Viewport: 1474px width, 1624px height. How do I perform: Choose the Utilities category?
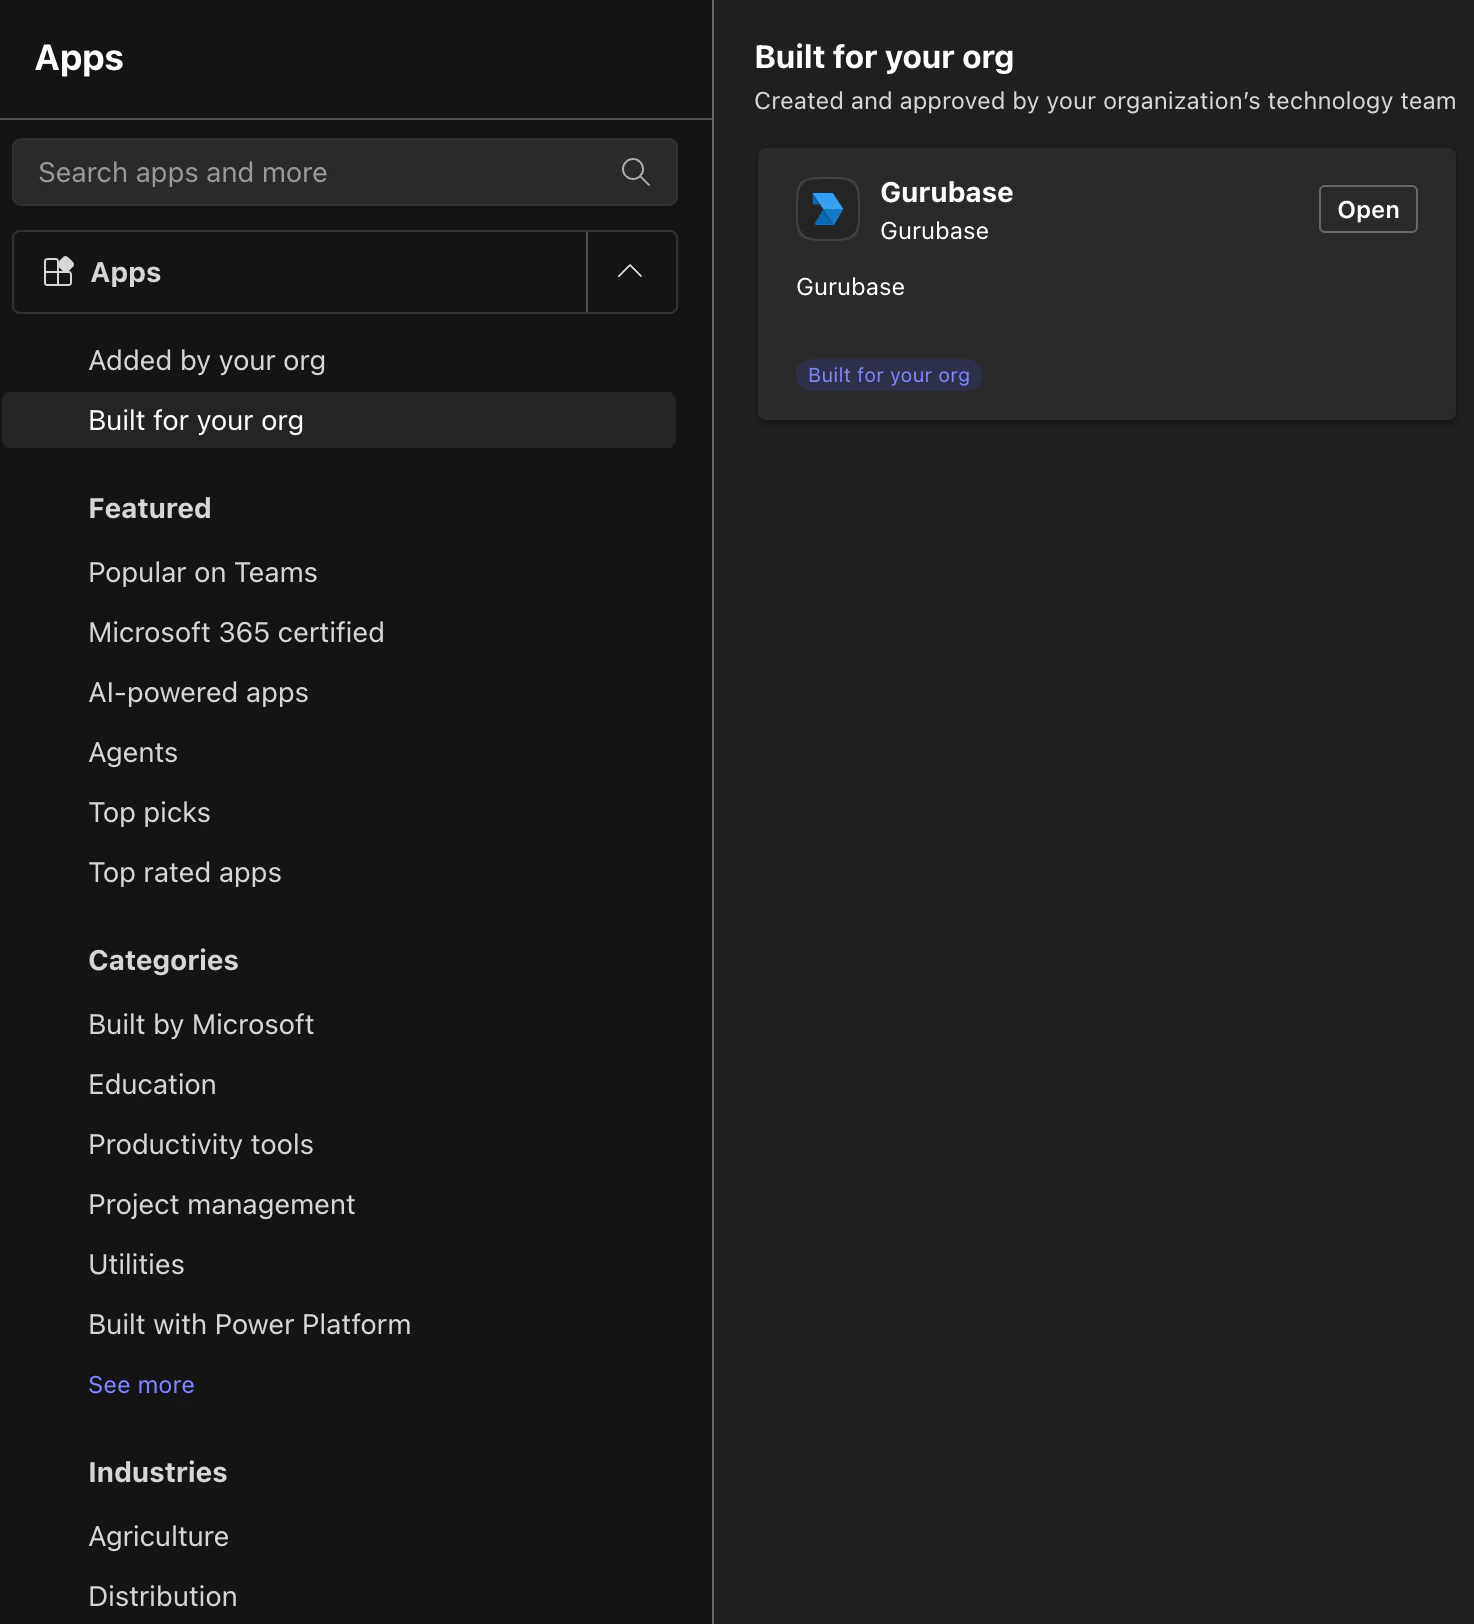136,1264
